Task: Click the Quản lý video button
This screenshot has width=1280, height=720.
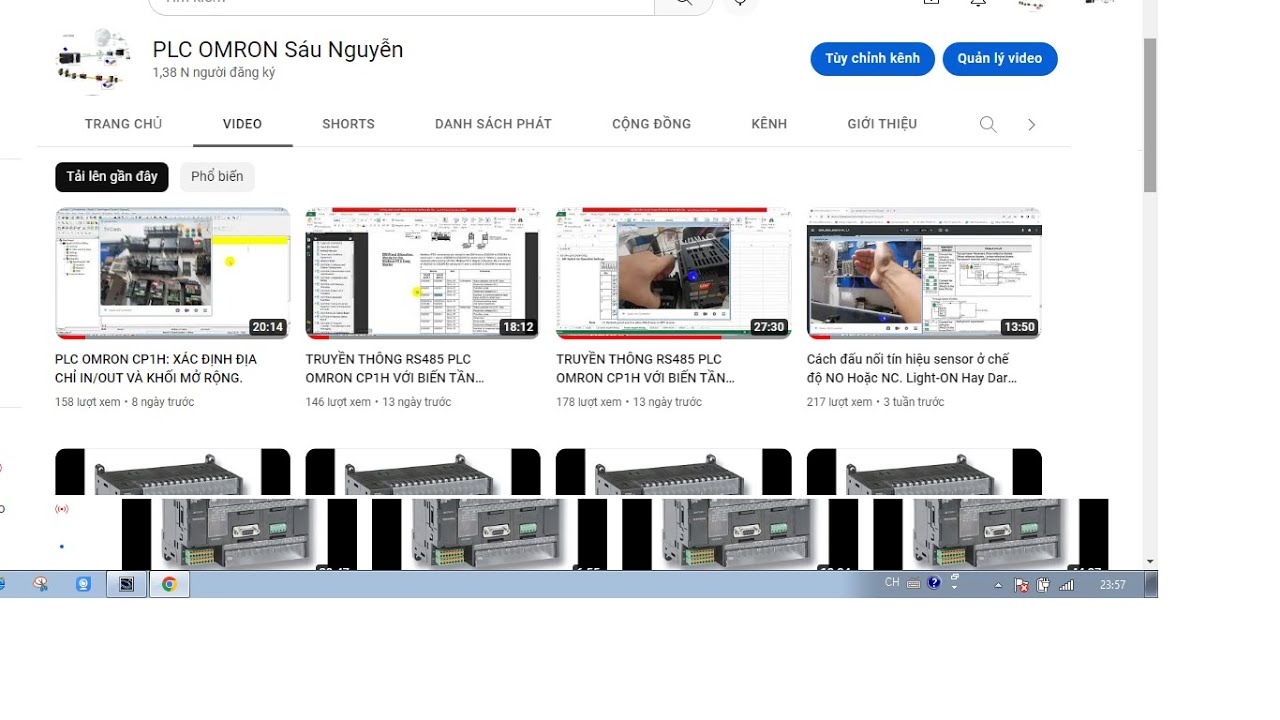Action: click(999, 59)
